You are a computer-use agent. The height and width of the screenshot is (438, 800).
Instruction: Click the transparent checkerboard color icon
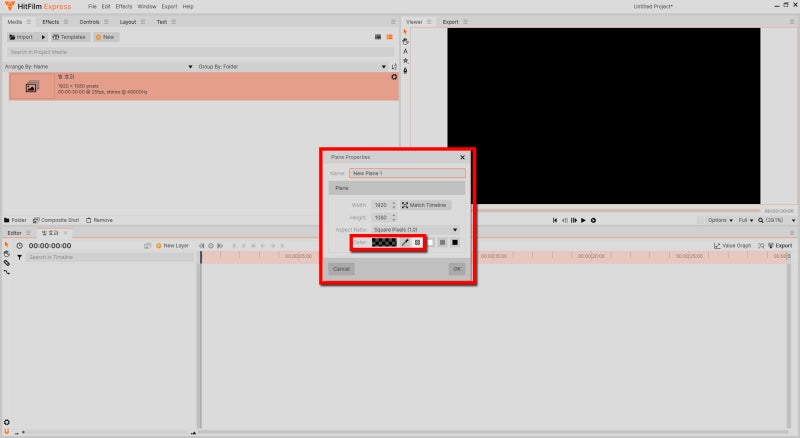pos(417,242)
